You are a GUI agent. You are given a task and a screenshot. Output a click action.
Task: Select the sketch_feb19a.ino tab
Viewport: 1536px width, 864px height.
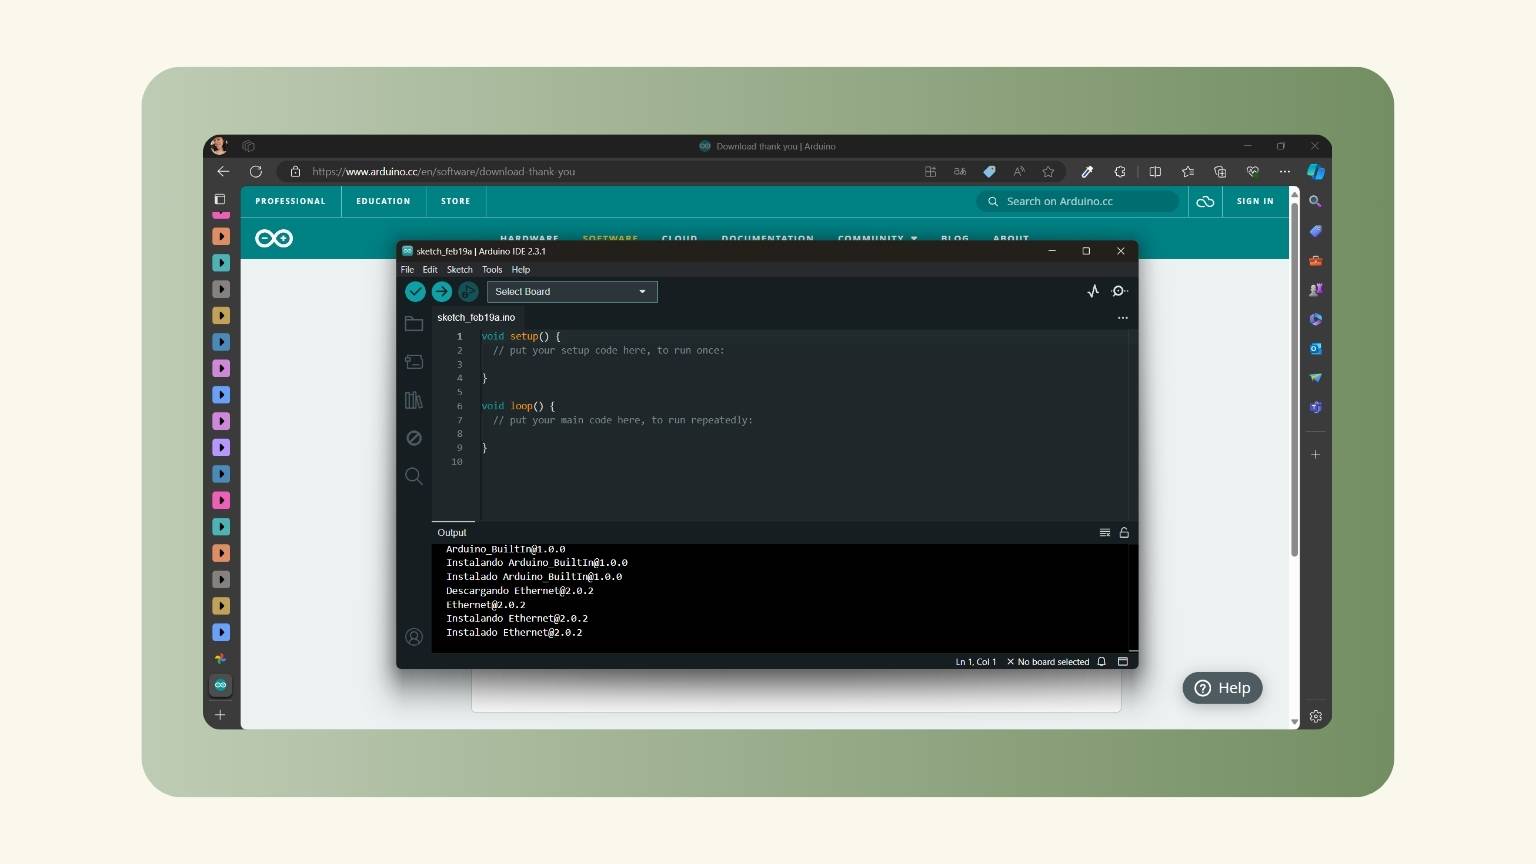[x=476, y=318]
